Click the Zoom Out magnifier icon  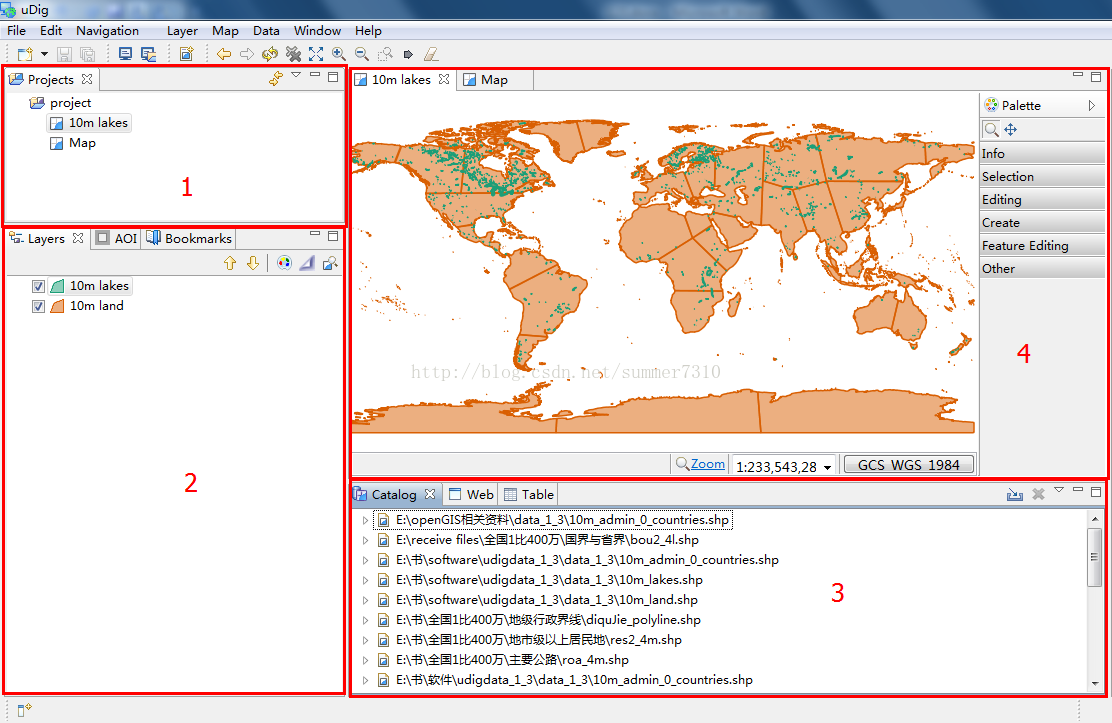(x=362, y=54)
